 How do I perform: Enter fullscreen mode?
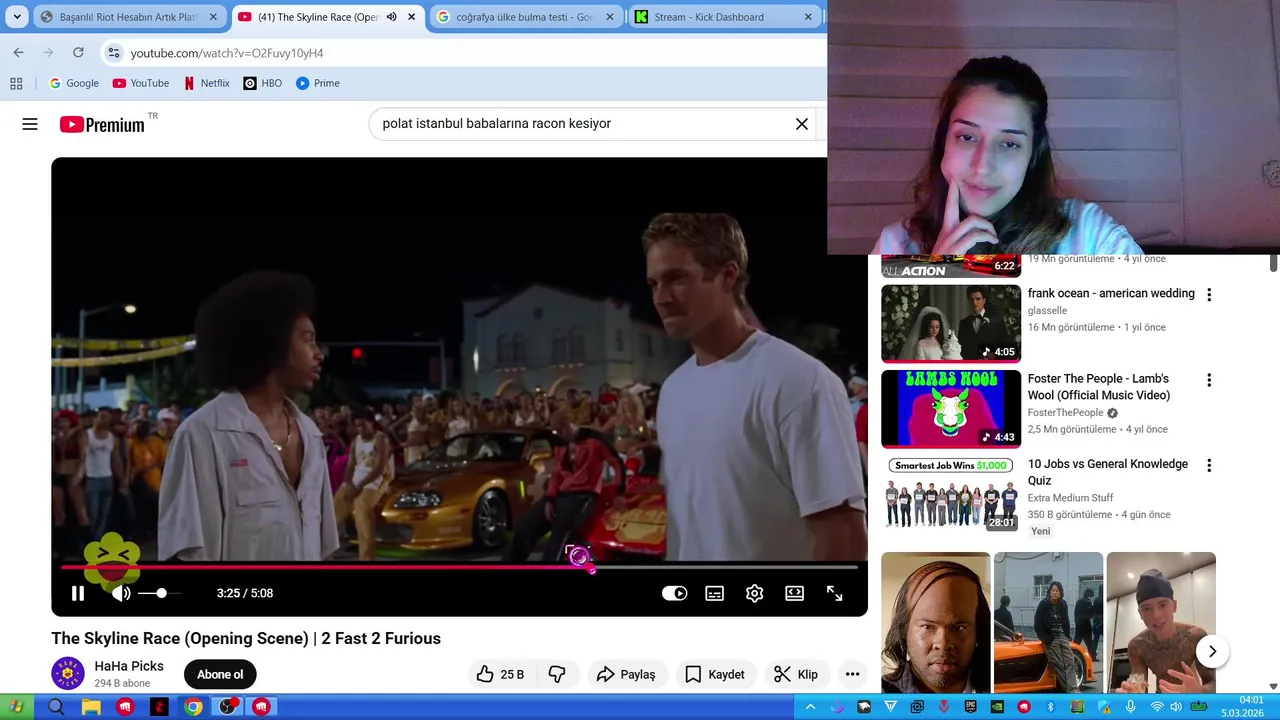[x=835, y=593]
